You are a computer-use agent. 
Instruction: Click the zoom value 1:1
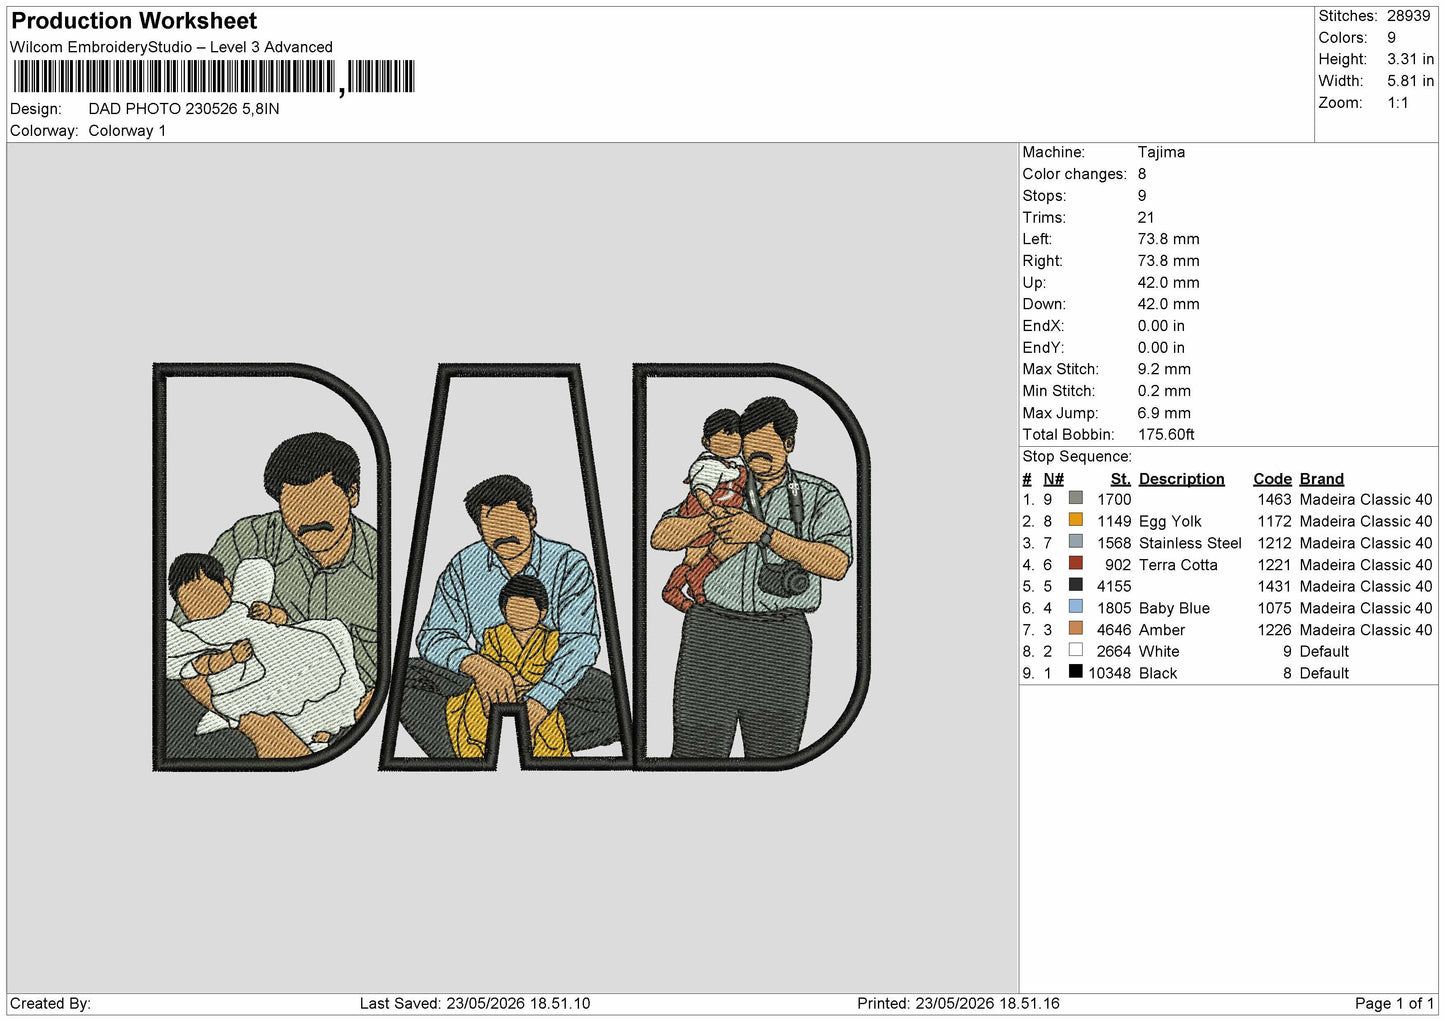(1397, 103)
